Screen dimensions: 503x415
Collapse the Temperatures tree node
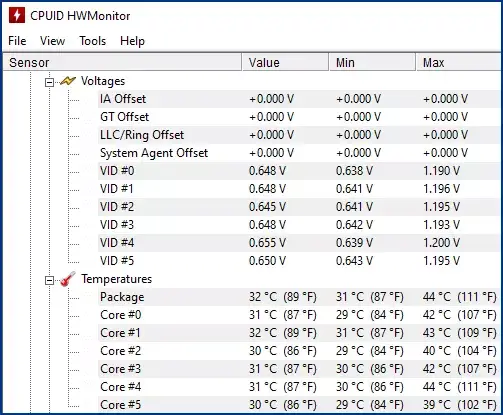(x=49, y=280)
